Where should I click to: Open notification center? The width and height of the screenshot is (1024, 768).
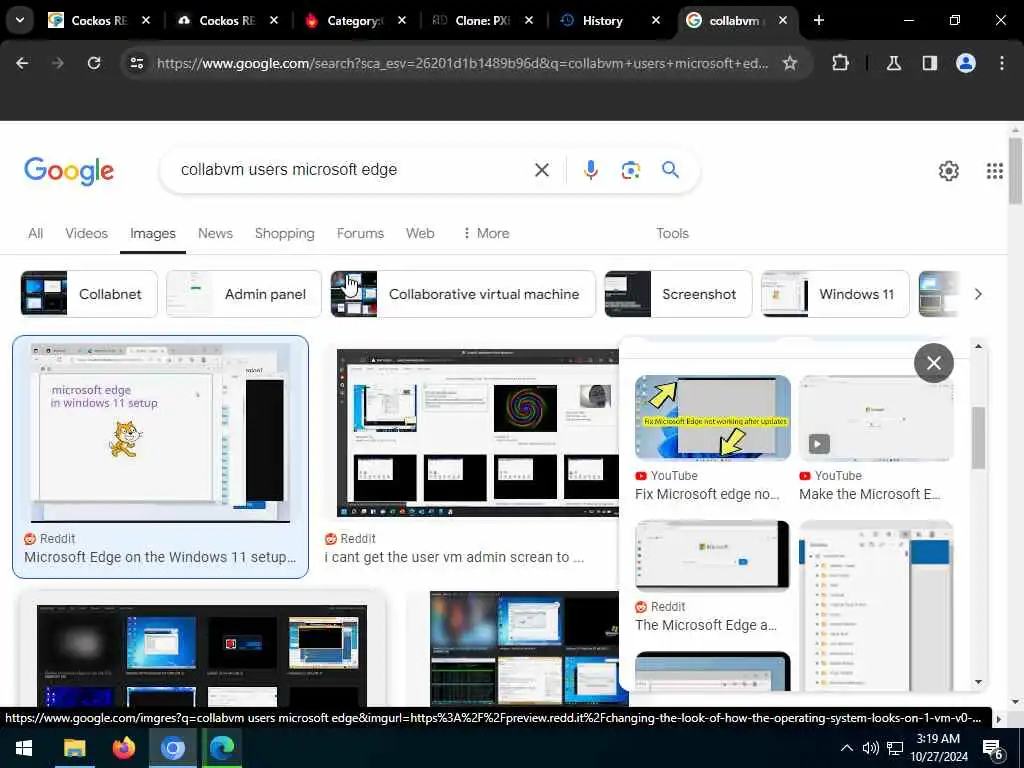tap(993, 750)
